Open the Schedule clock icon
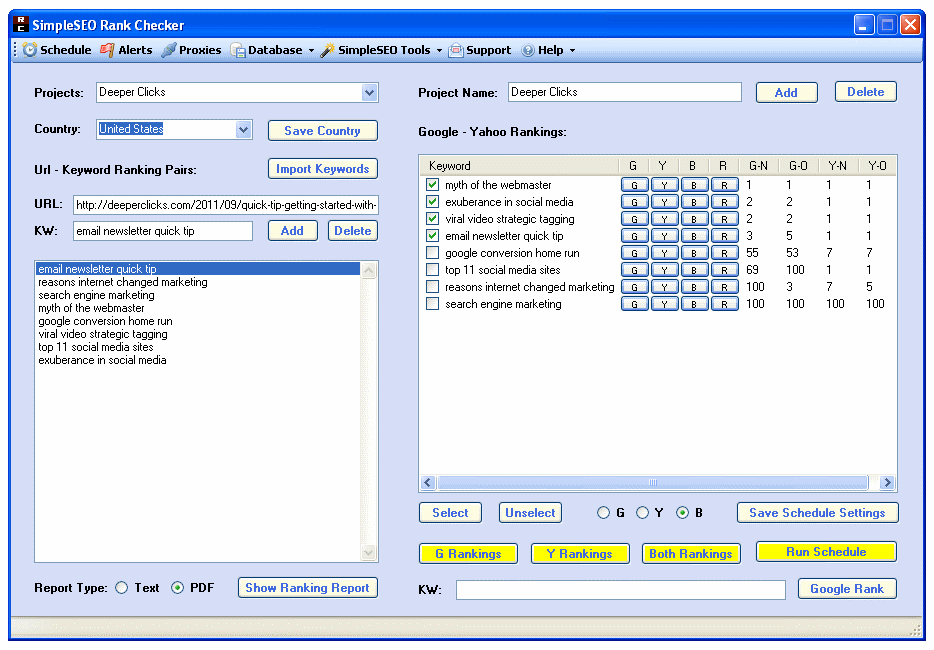 pyautogui.click(x=30, y=50)
